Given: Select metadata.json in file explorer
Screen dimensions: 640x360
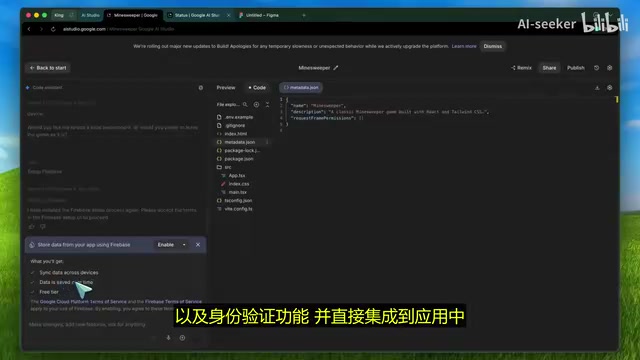Looking at the screenshot, I should coord(240,142).
